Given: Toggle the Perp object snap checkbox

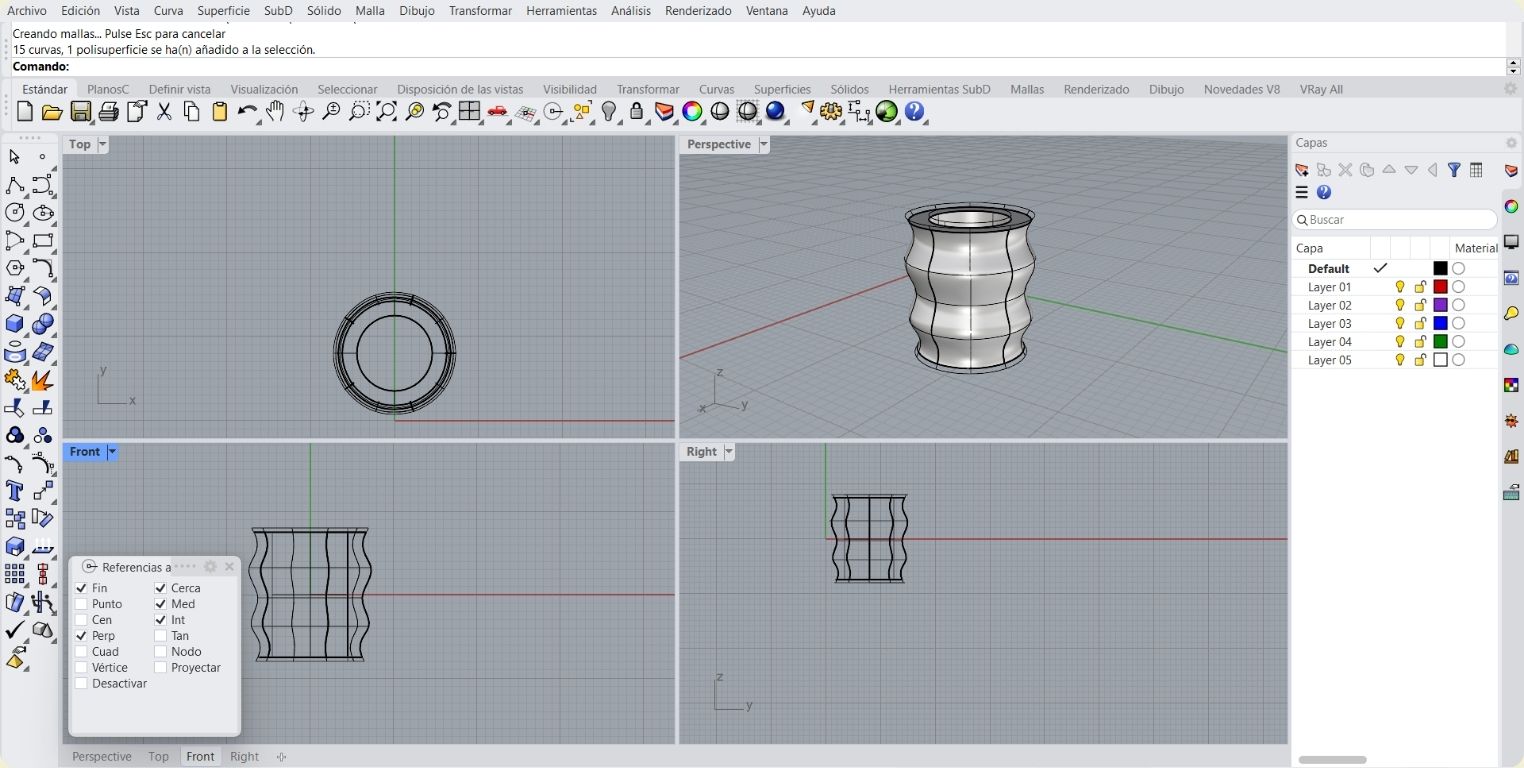Looking at the screenshot, I should pos(82,636).
